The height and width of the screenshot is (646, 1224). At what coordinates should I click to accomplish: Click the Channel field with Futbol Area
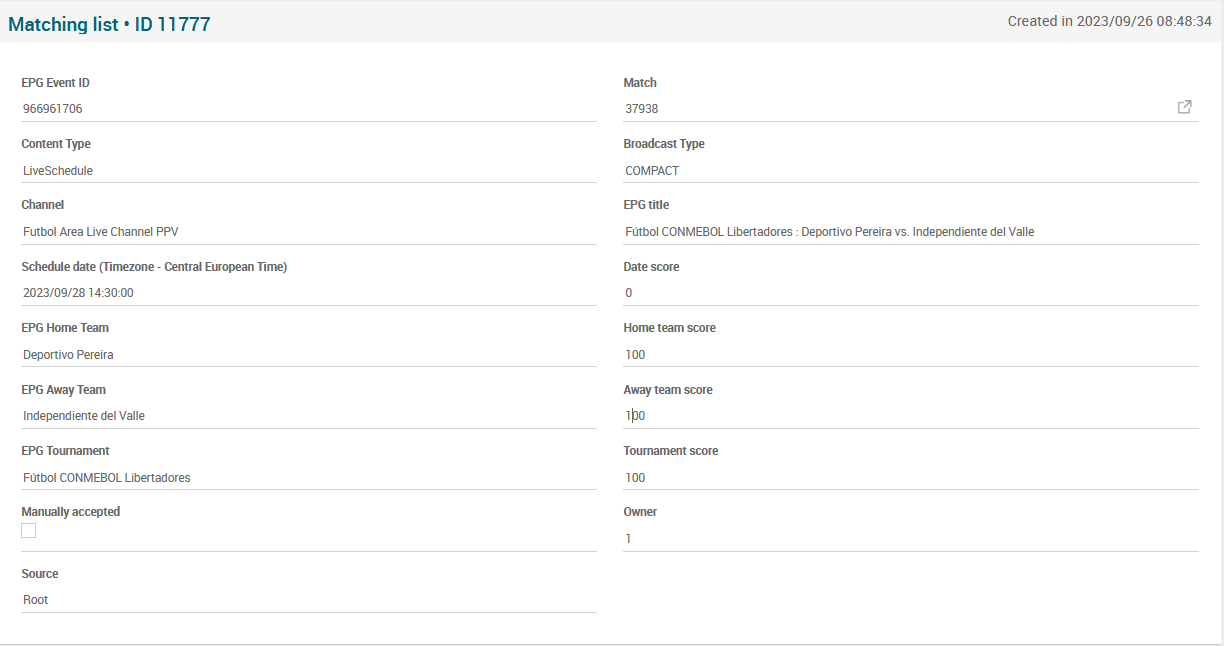(308, 232)
